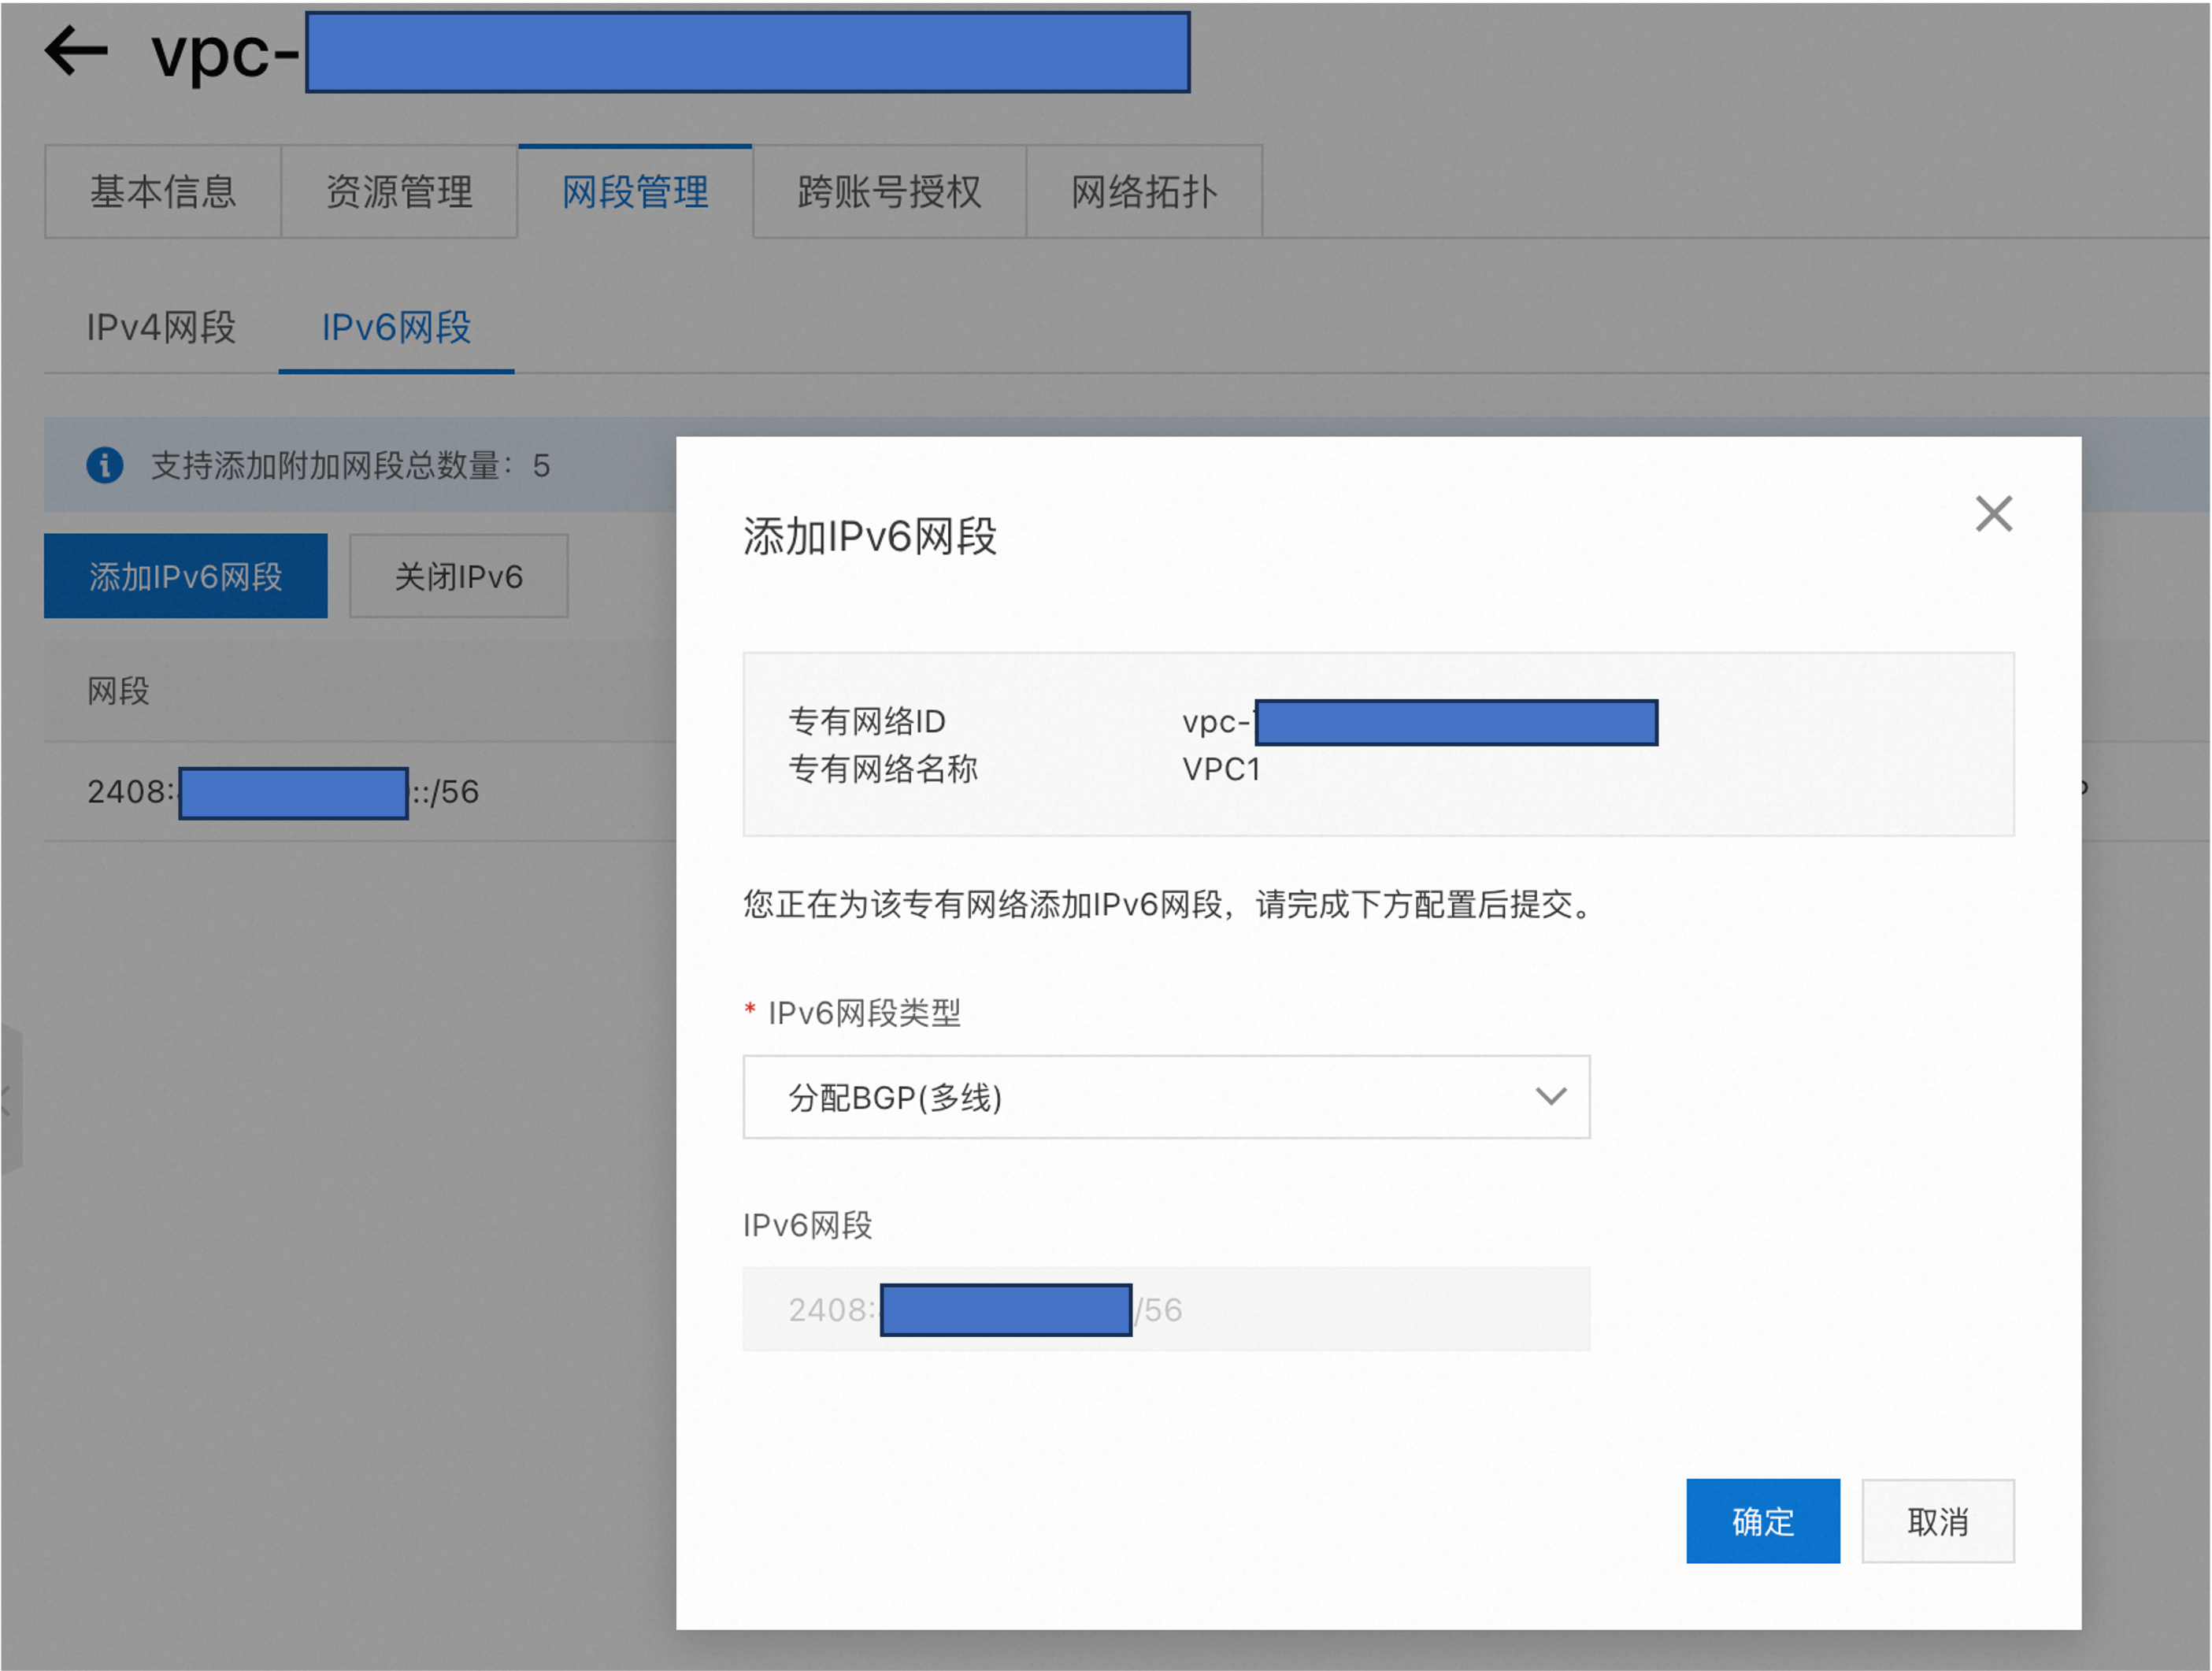Switch to the 资源管理 tab

[399, 191]
